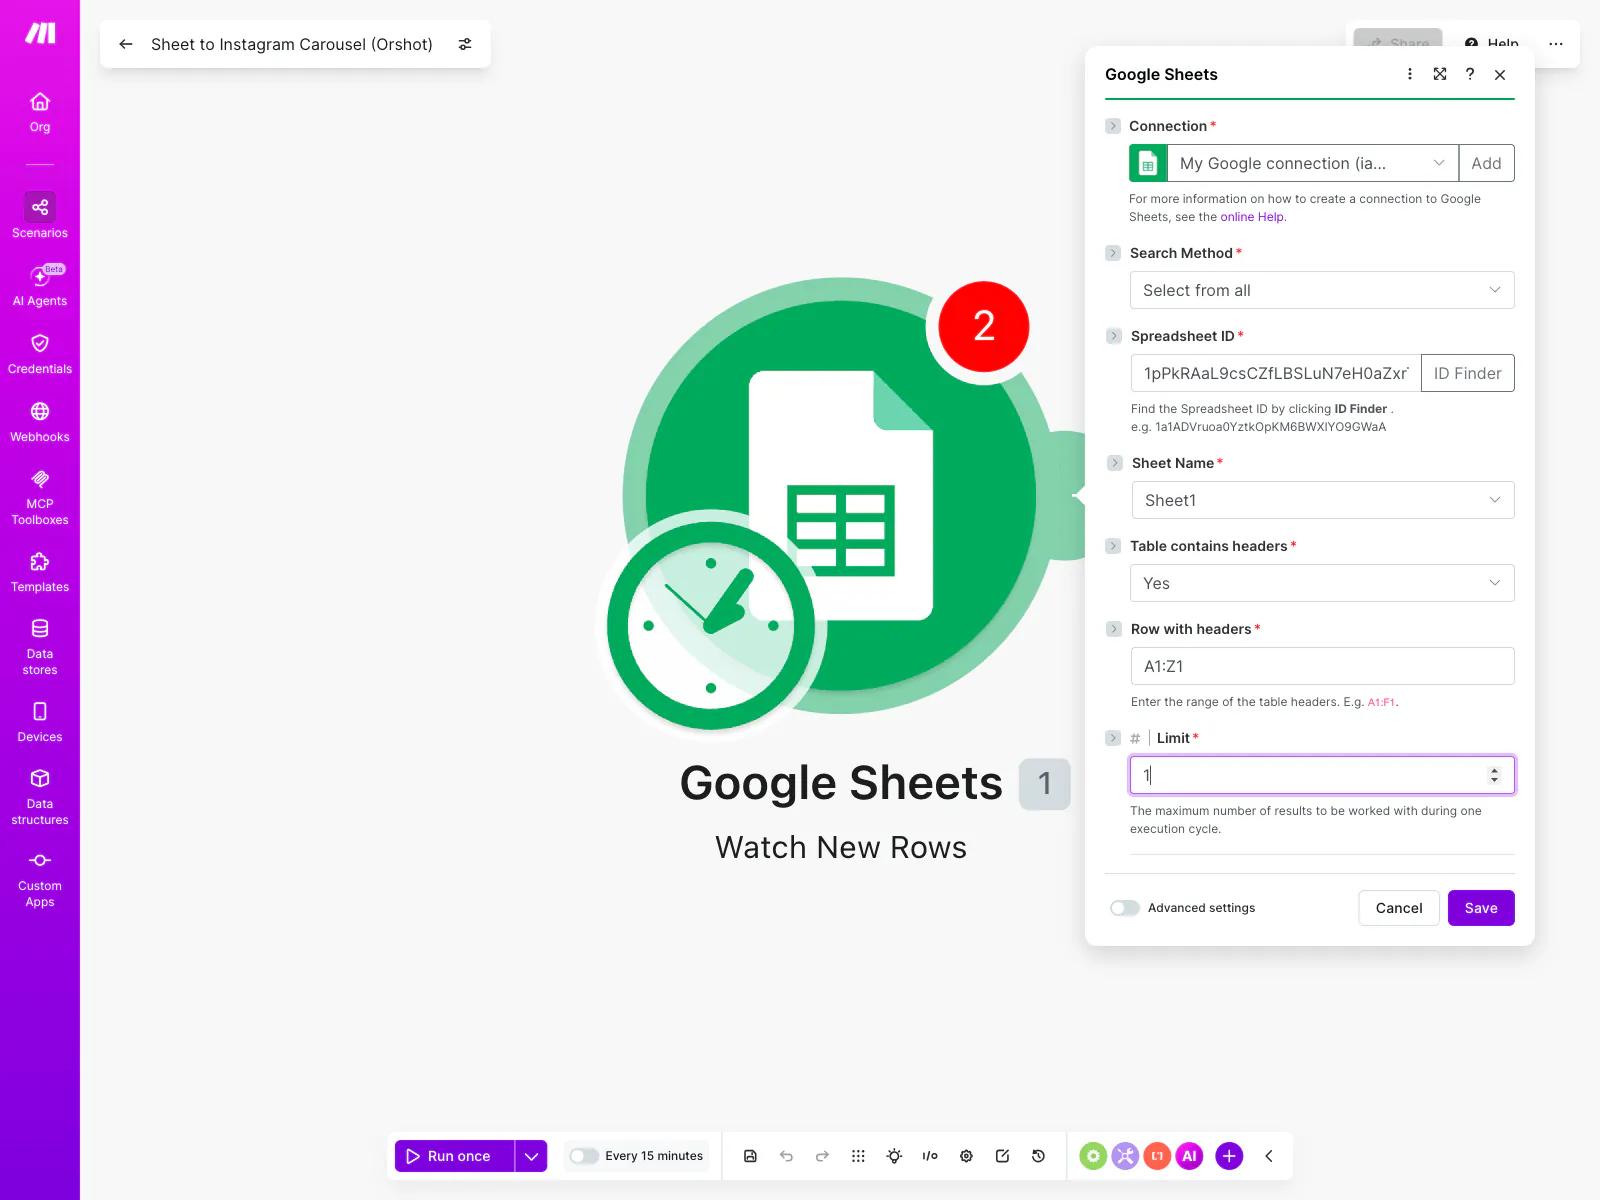Open the Credentials section
Screen dimensions: 1600x1200
click(40, 354)
